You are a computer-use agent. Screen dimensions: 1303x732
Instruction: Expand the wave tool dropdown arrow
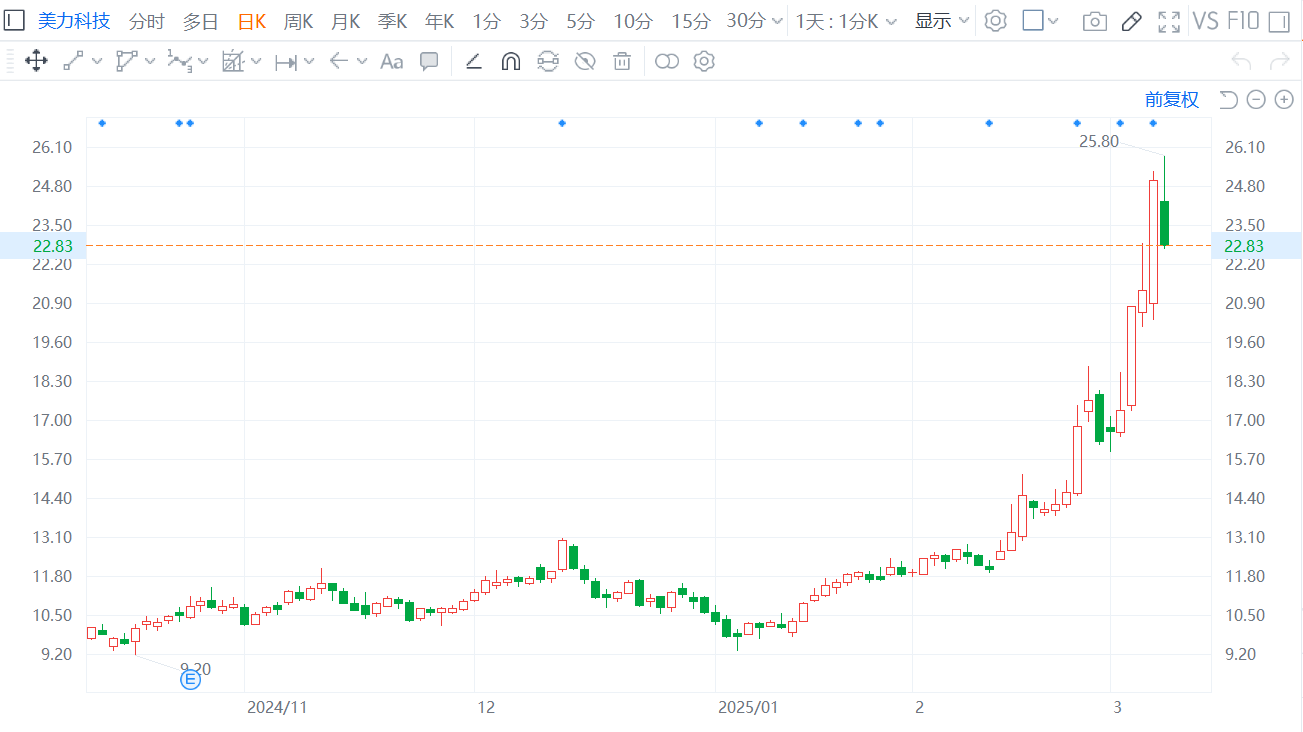tap(203, 62)
